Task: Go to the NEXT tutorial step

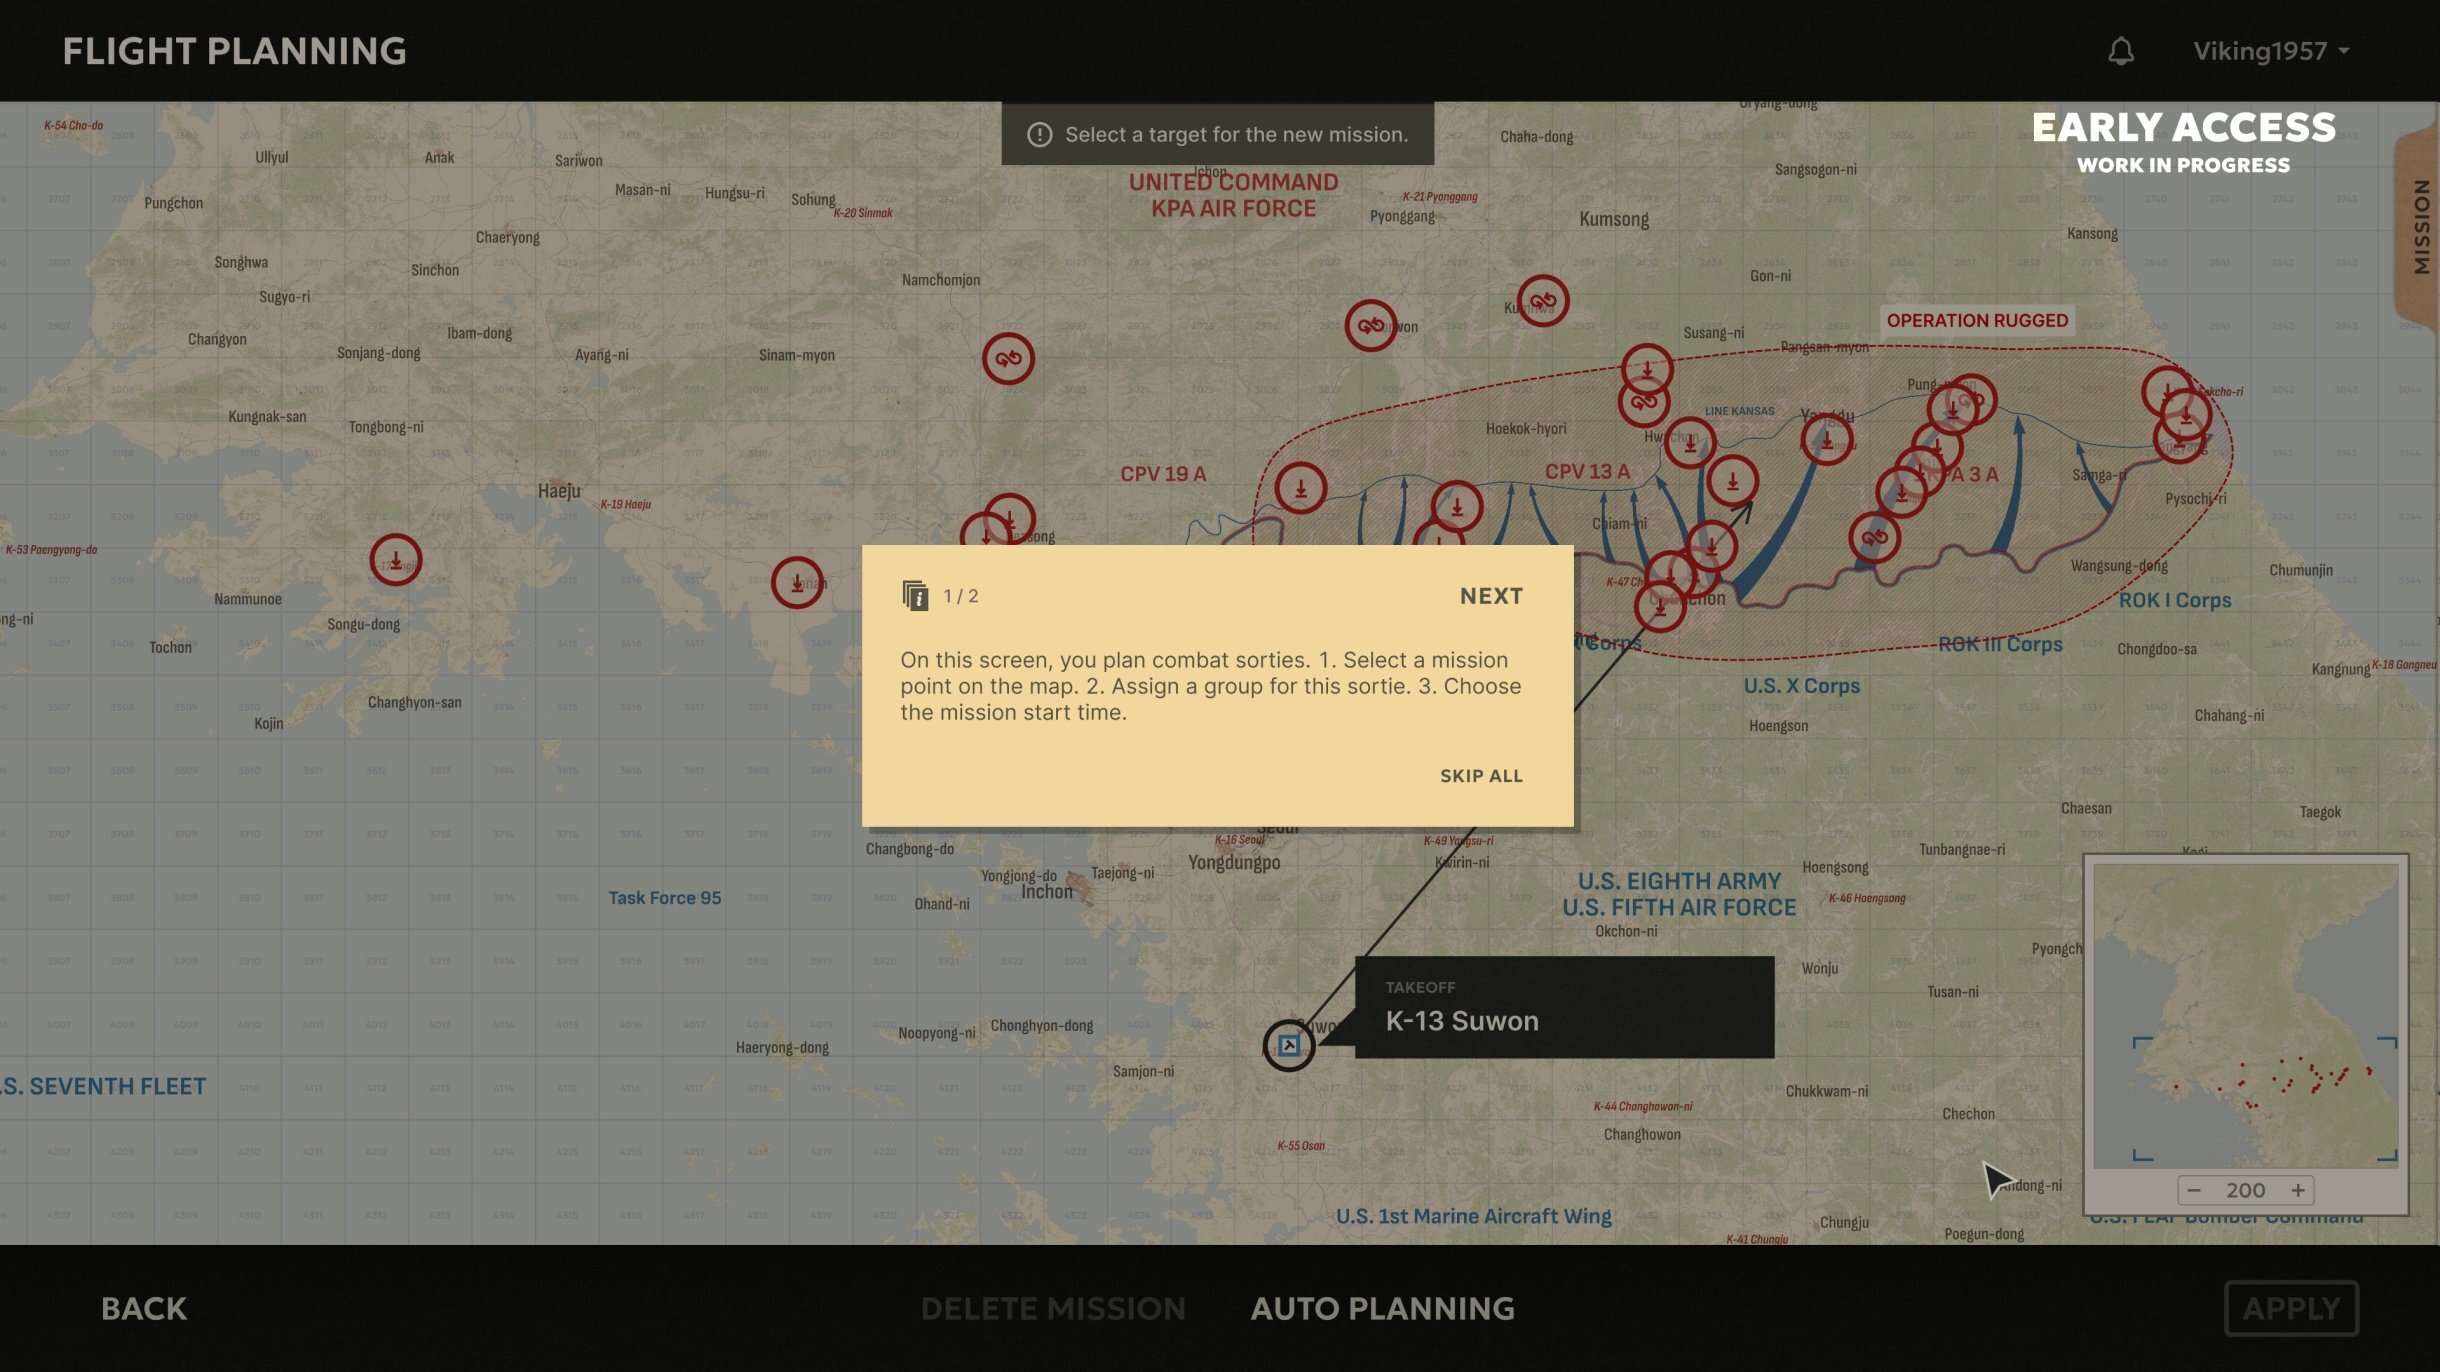Action: [1491, 596]
